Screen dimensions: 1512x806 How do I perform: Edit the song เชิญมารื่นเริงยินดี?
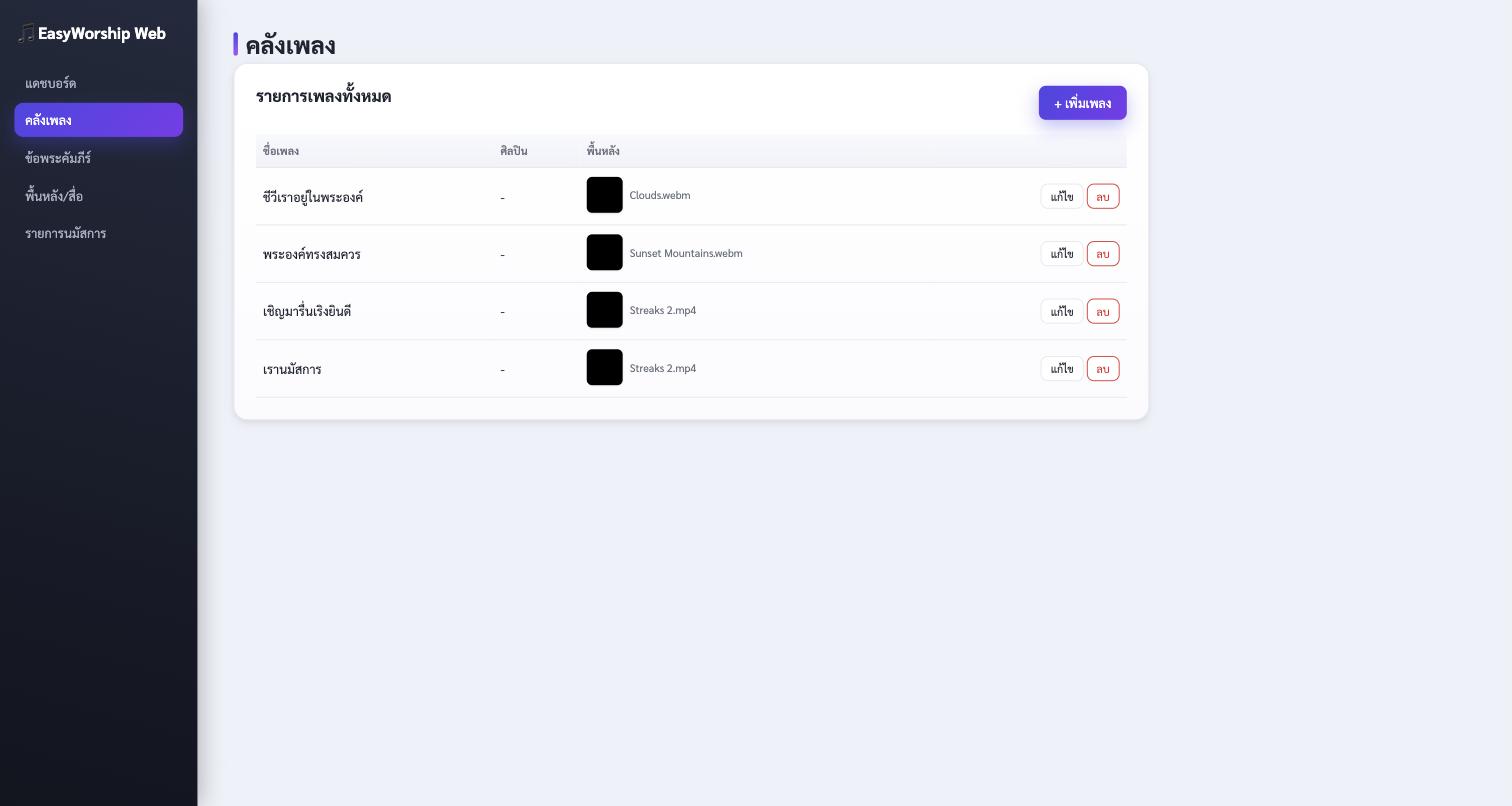[1062, 312]
